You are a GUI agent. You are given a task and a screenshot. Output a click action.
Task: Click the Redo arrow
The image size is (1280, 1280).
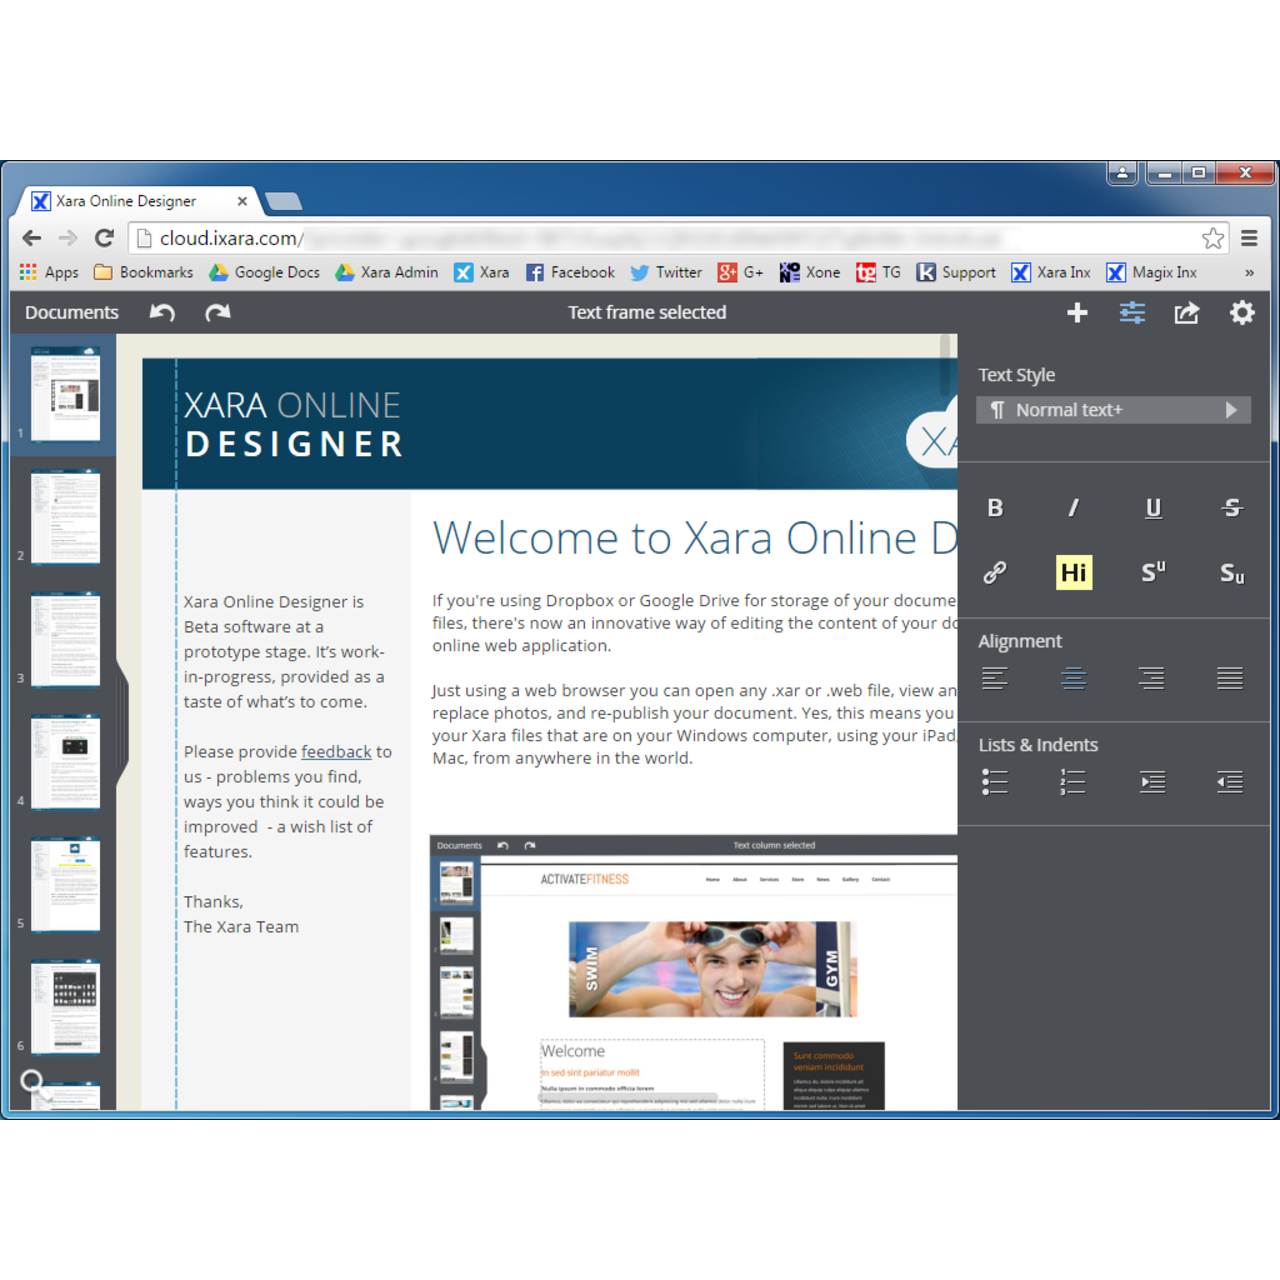pyautogui.click(x=218, y=313)
